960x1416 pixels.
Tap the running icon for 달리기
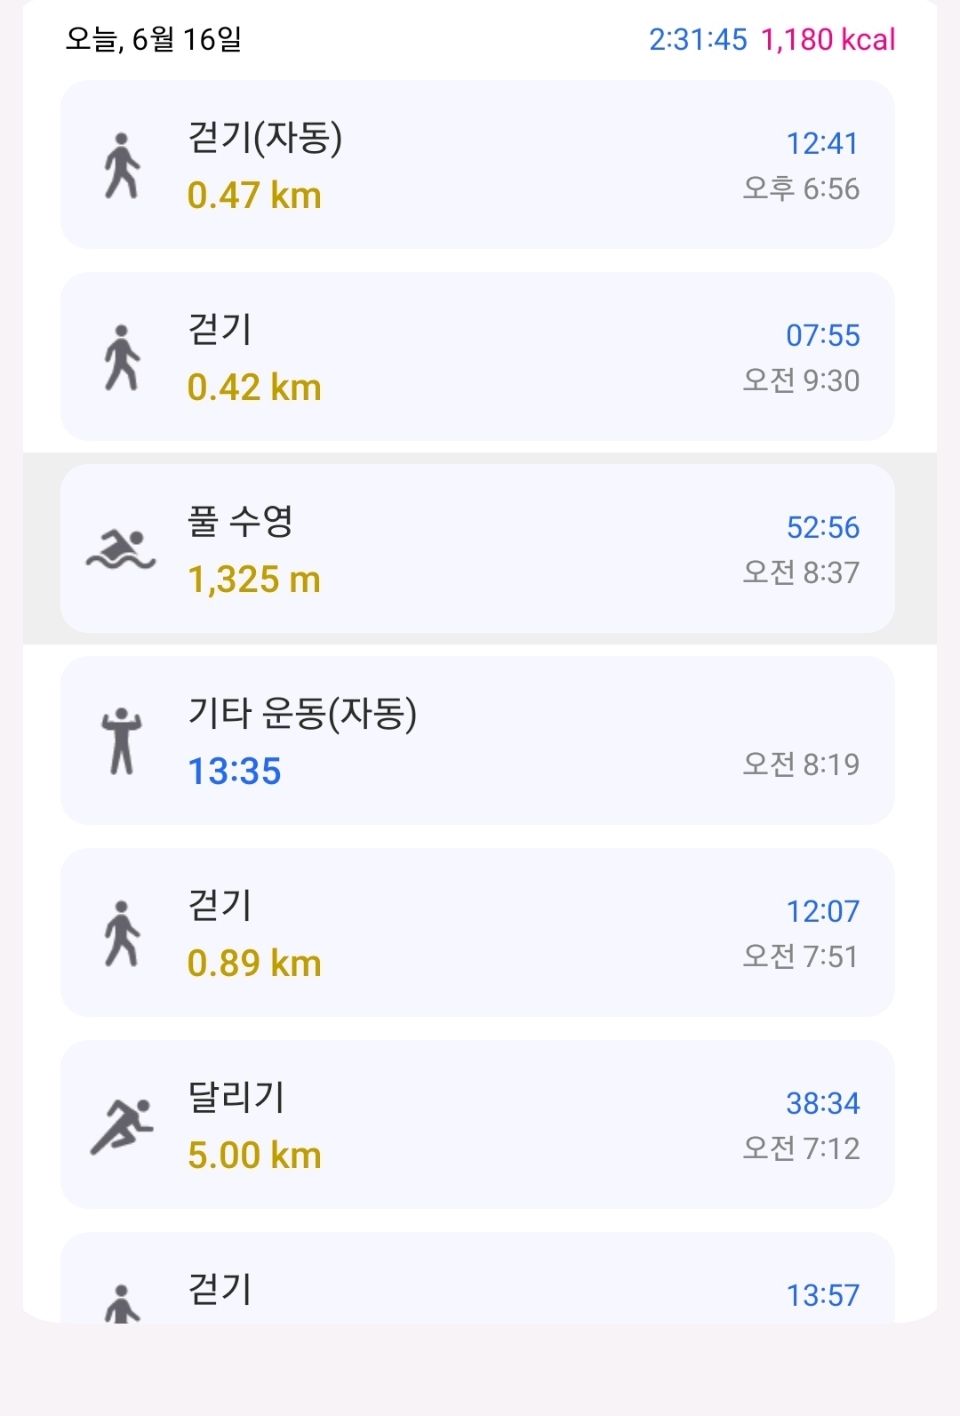click(x=122, y=1126)
